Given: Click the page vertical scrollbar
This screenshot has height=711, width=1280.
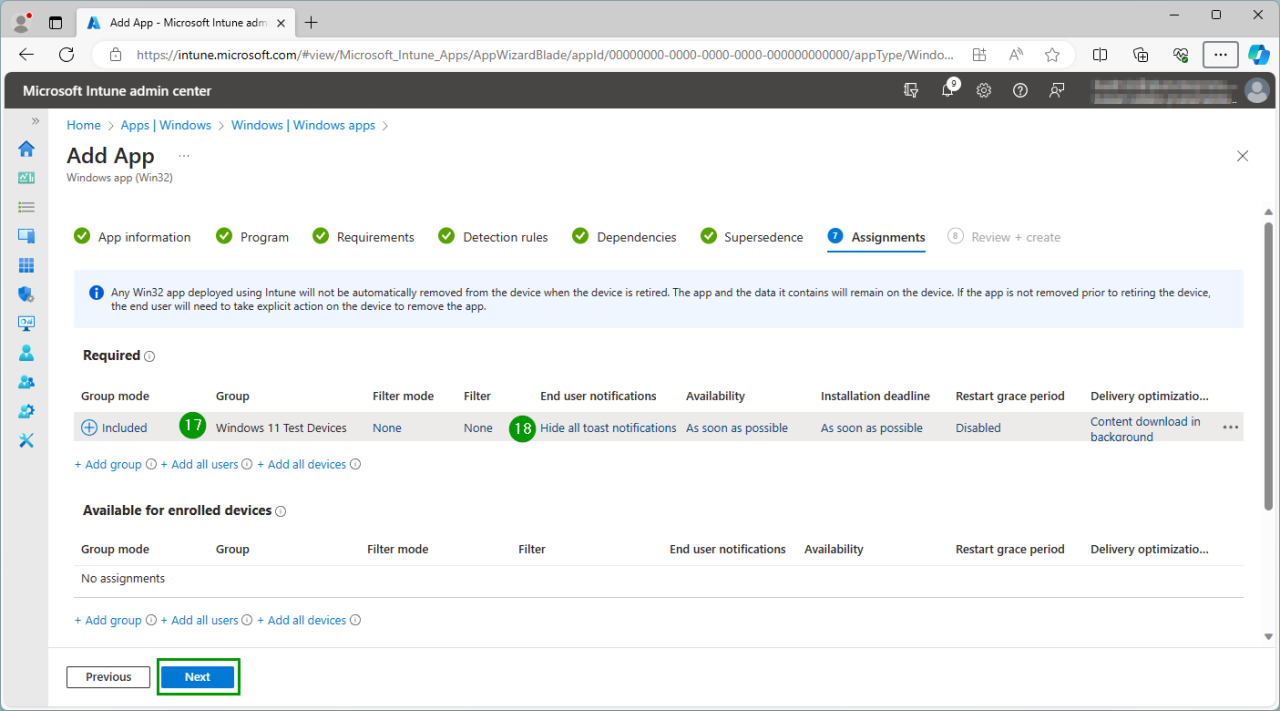Looking at the screenshot, I should (1268, 400).
